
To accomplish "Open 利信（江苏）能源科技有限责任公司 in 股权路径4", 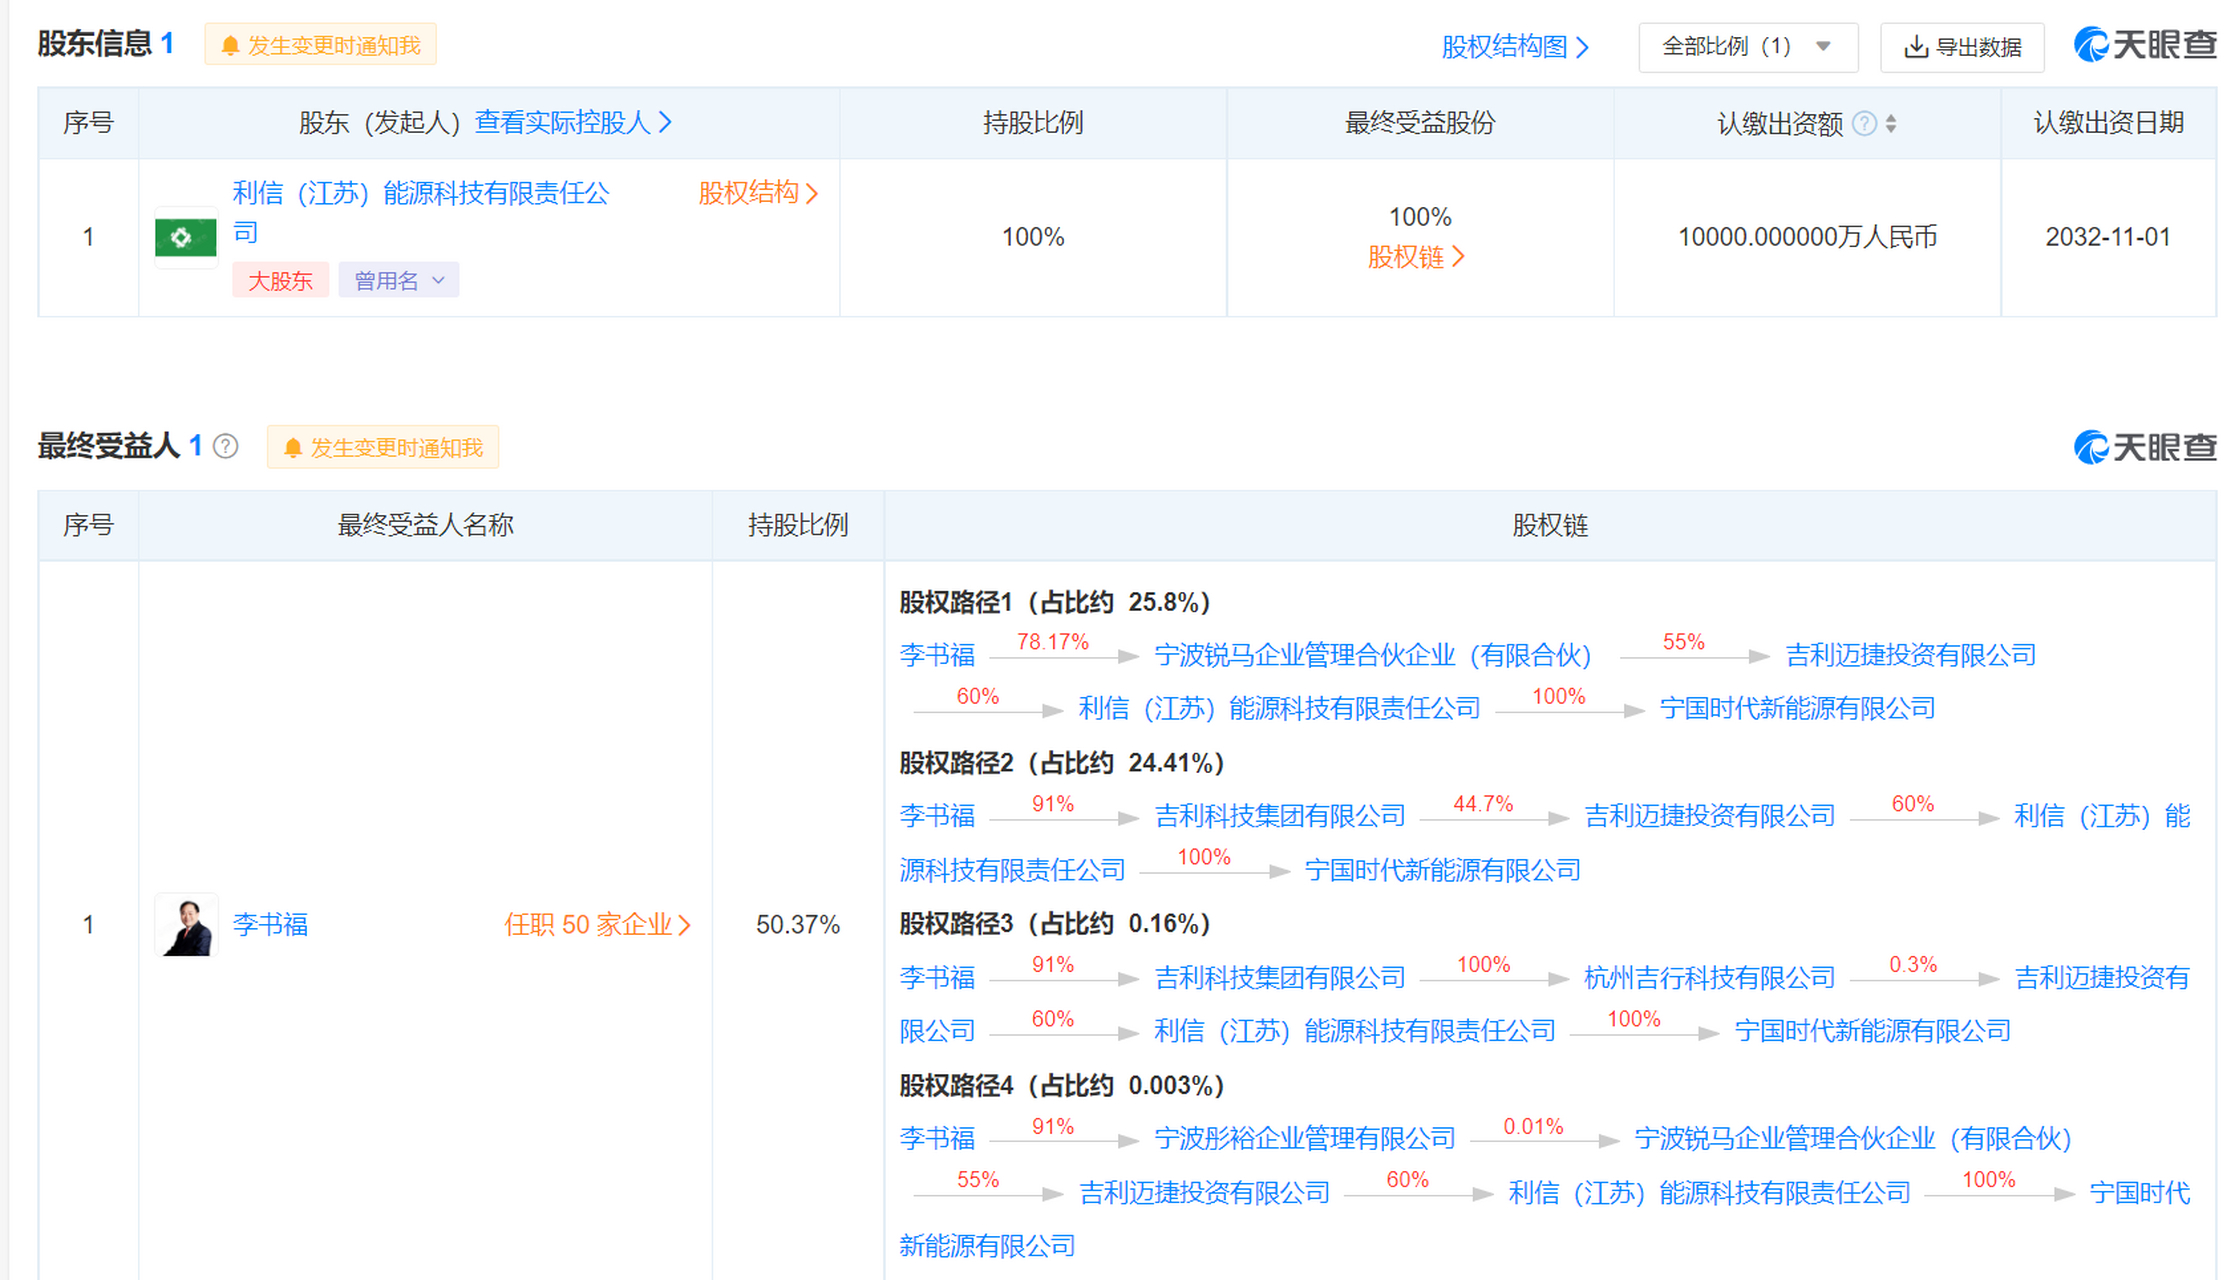I will pos(1709,1193).
